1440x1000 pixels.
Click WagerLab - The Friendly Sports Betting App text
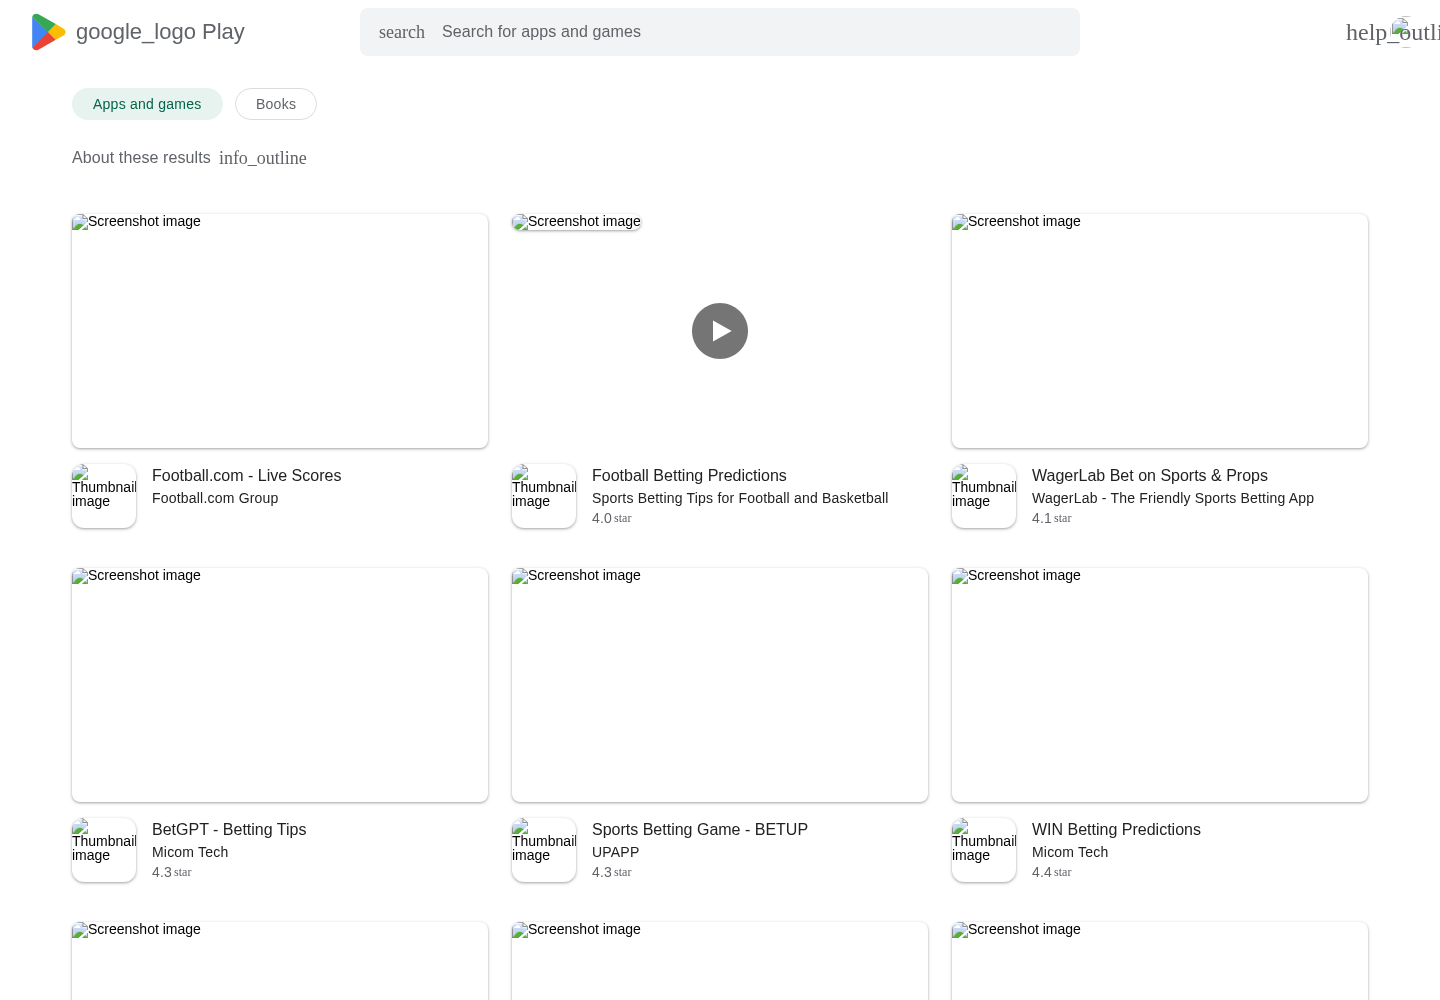tap(1173, 498)
